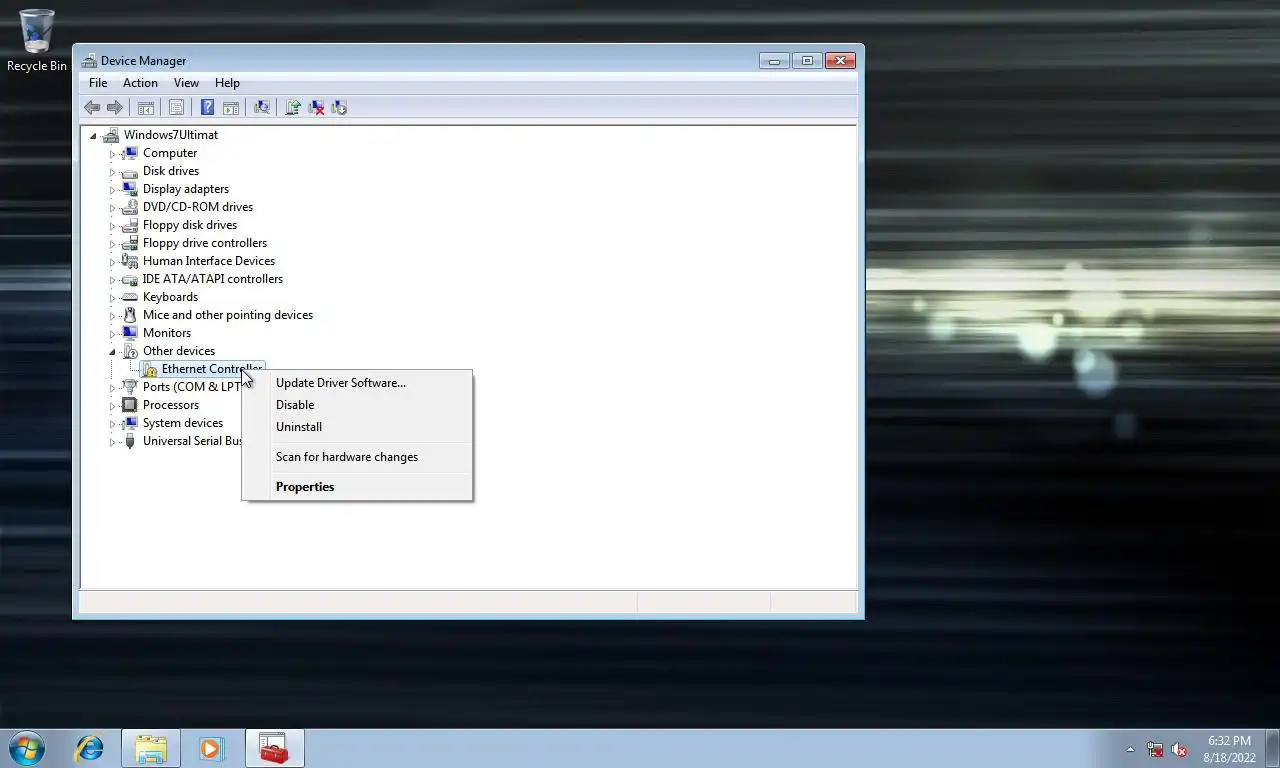Open the View menu
This screenshot has height=768, width=1280.
186,83
